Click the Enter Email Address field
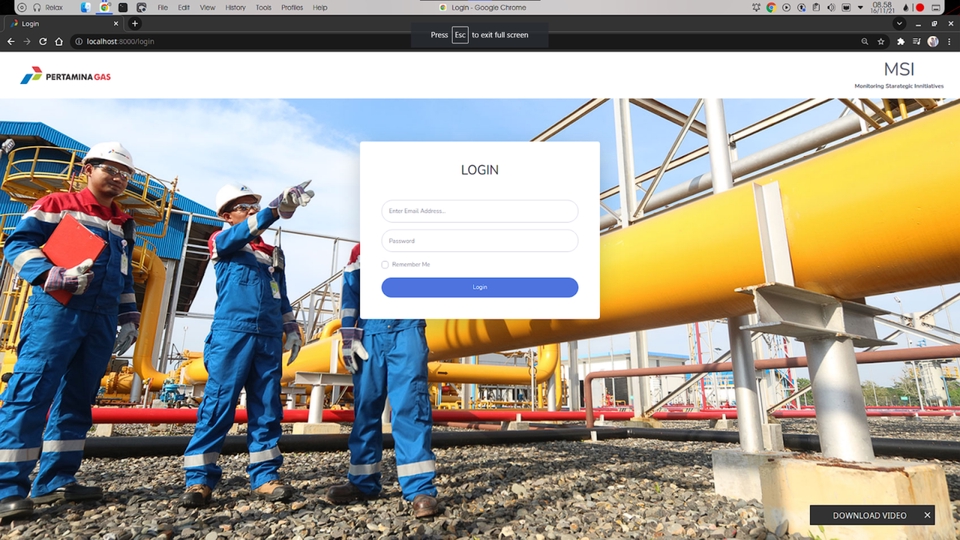Screen dimensions: 960x540 (479, 211)
